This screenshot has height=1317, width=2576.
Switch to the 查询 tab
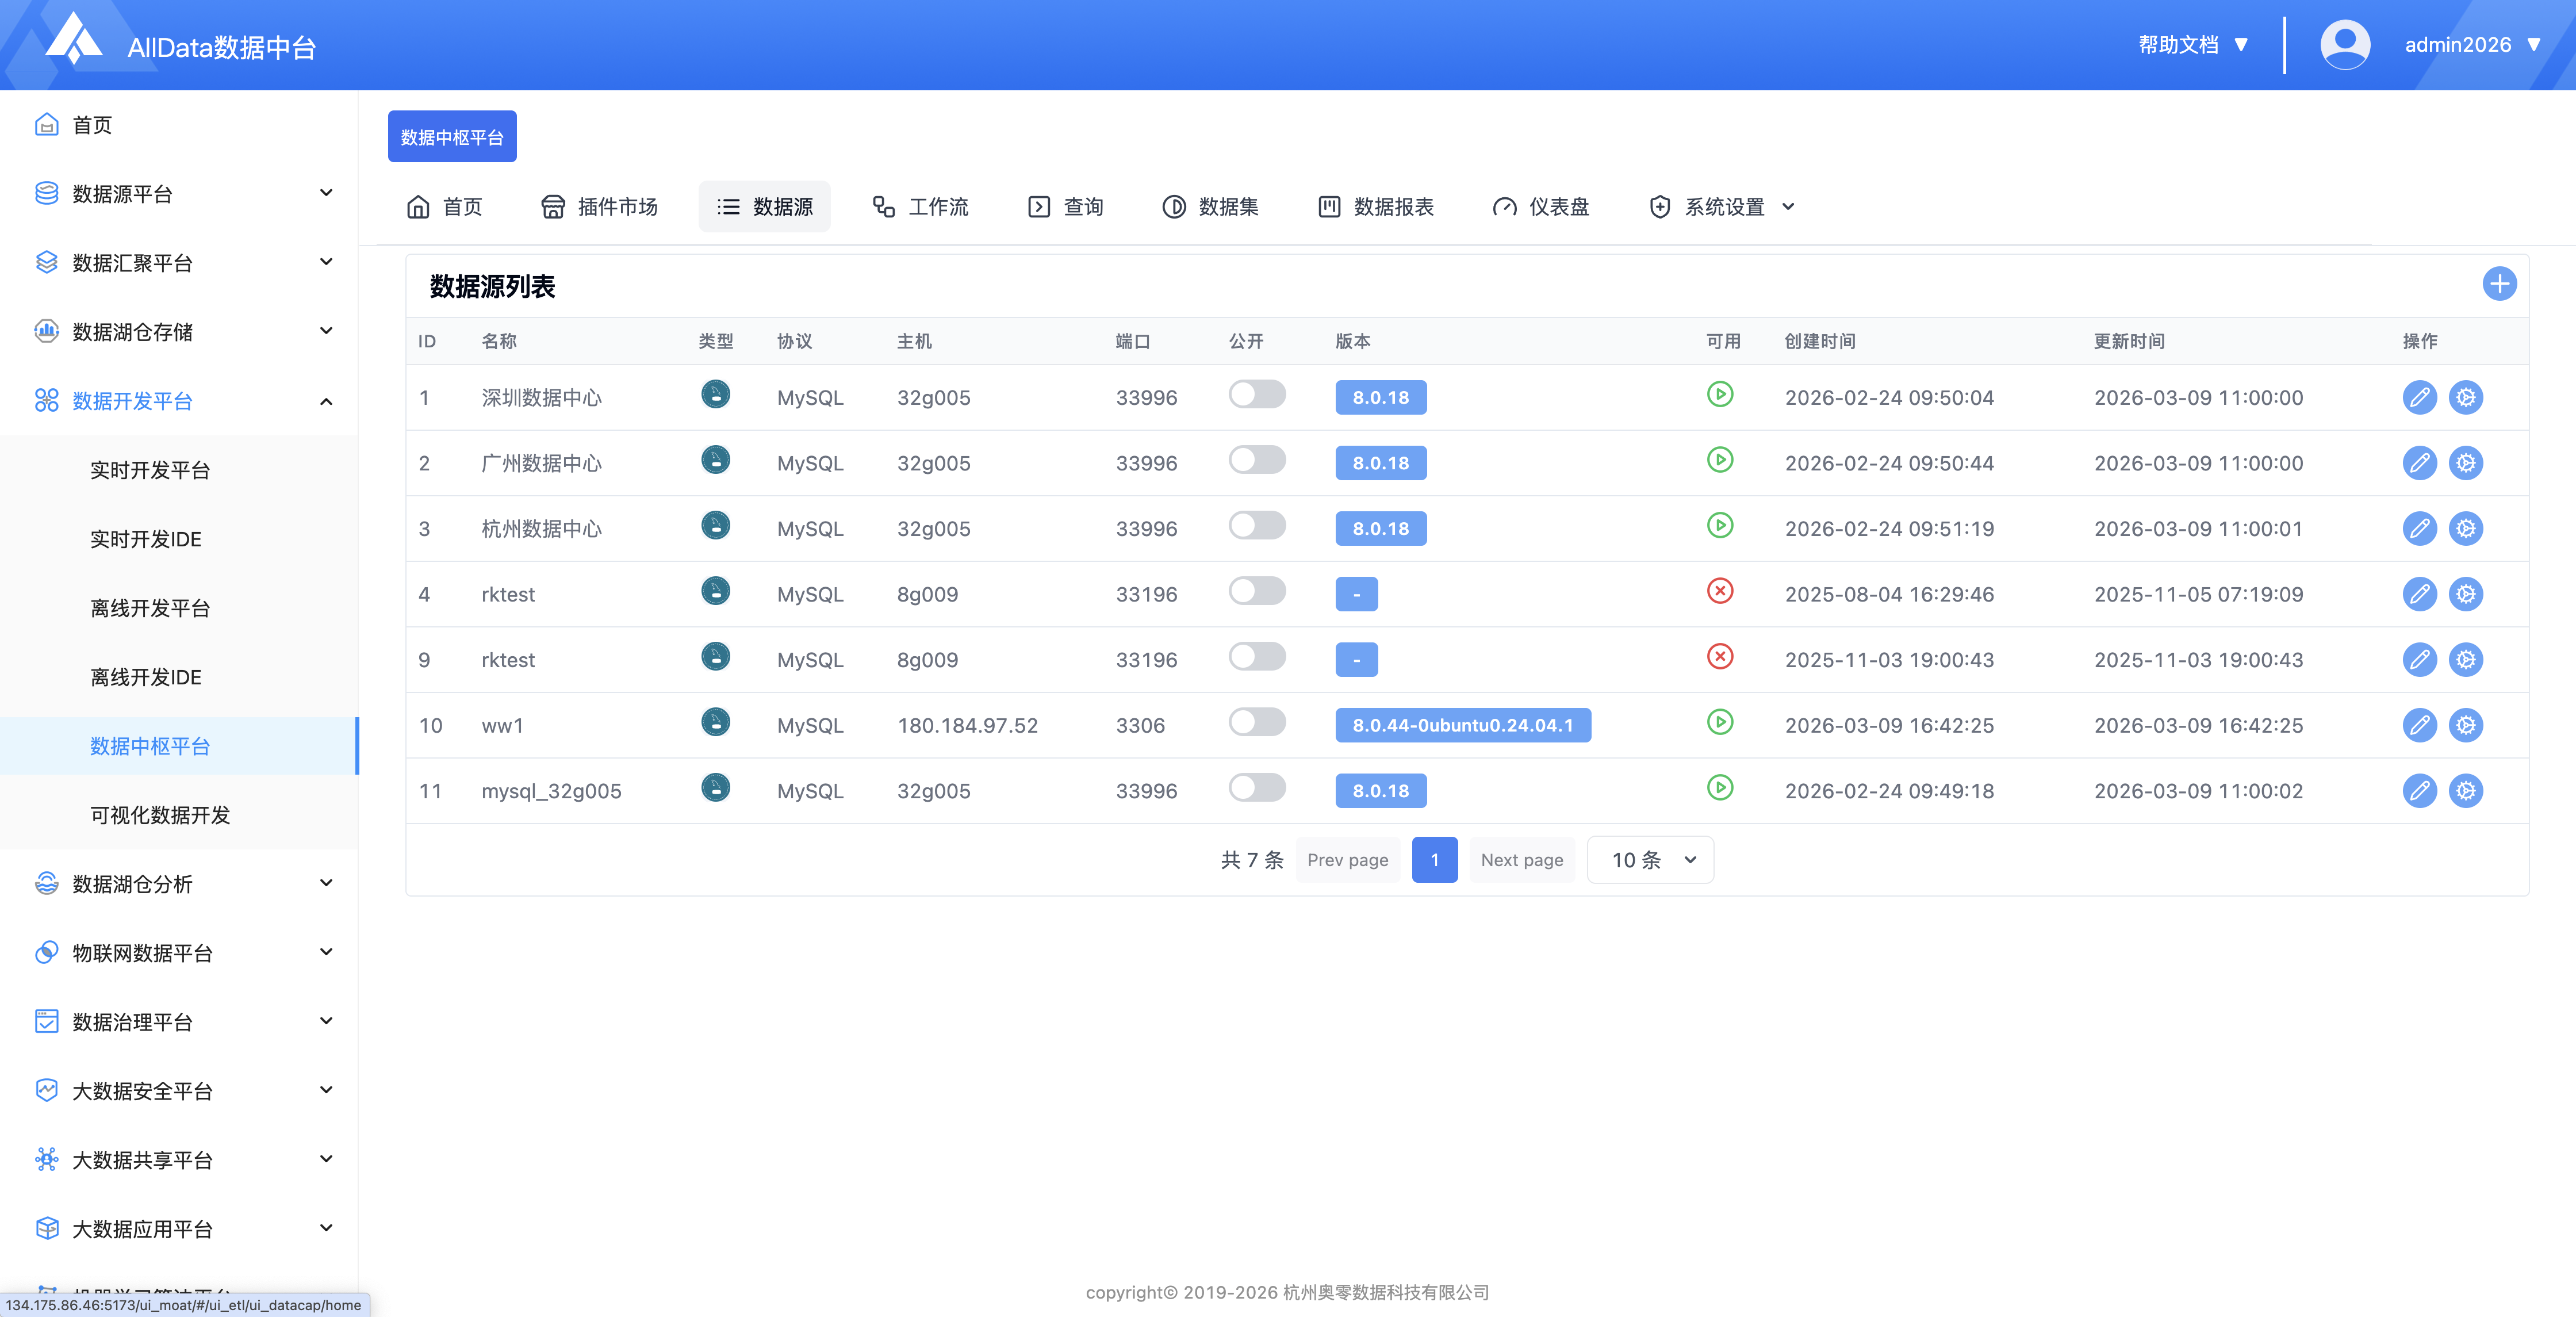pyautogui.click(x=1065, y=207)
